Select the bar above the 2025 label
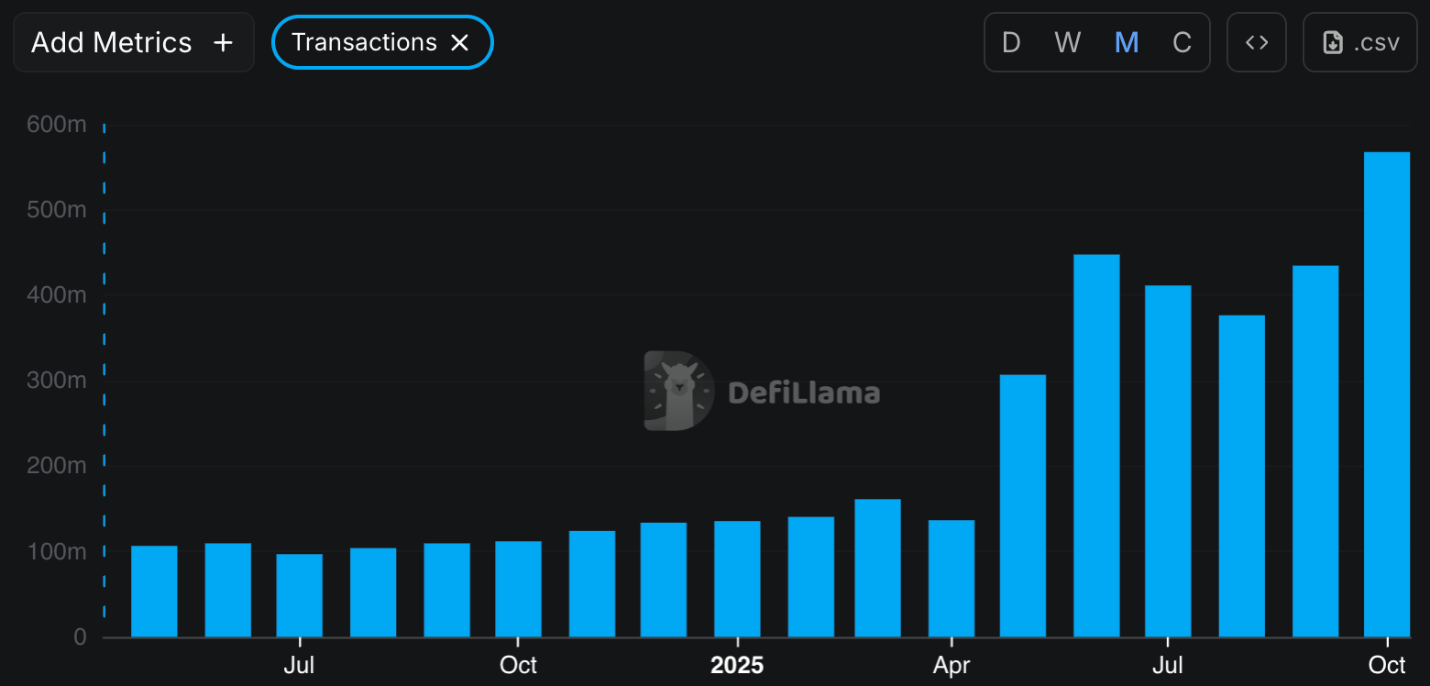Viewport: 1430px width, 686px height. 737,579
